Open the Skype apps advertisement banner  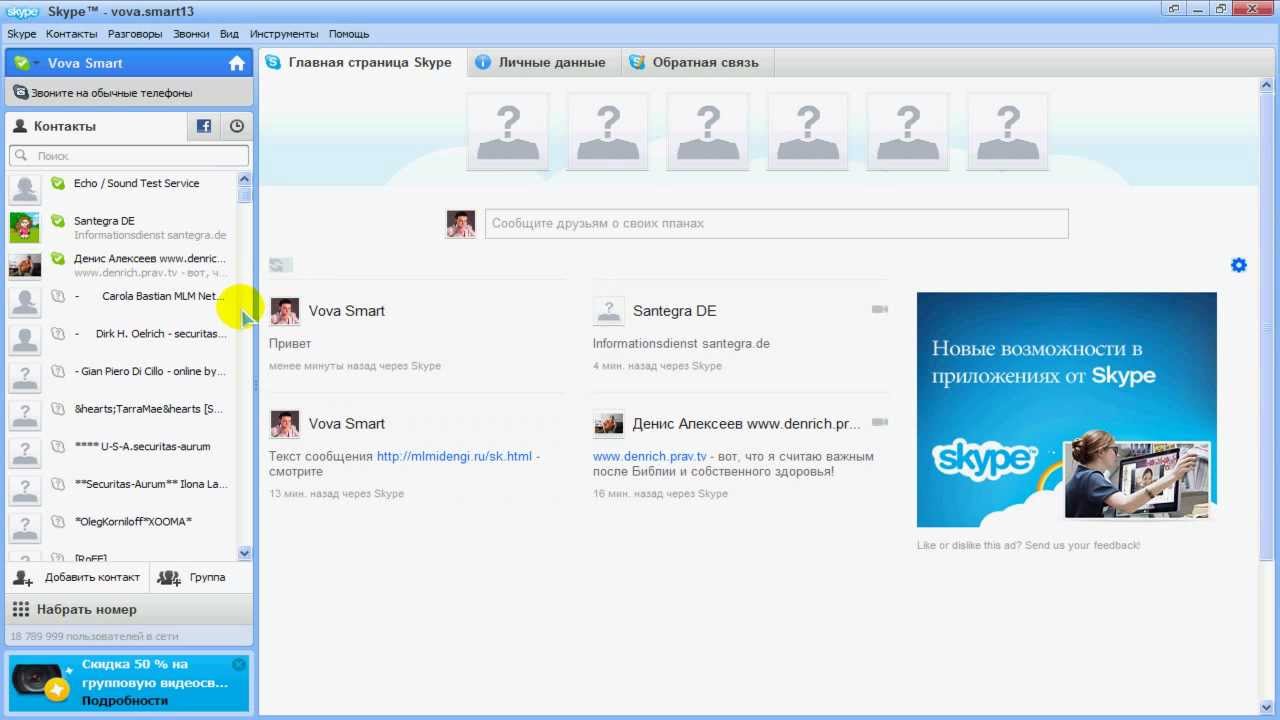click(1067, 409)
